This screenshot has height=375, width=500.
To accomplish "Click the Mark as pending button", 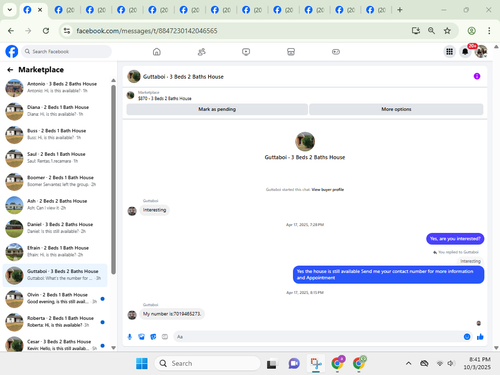I will coord(217,109).
